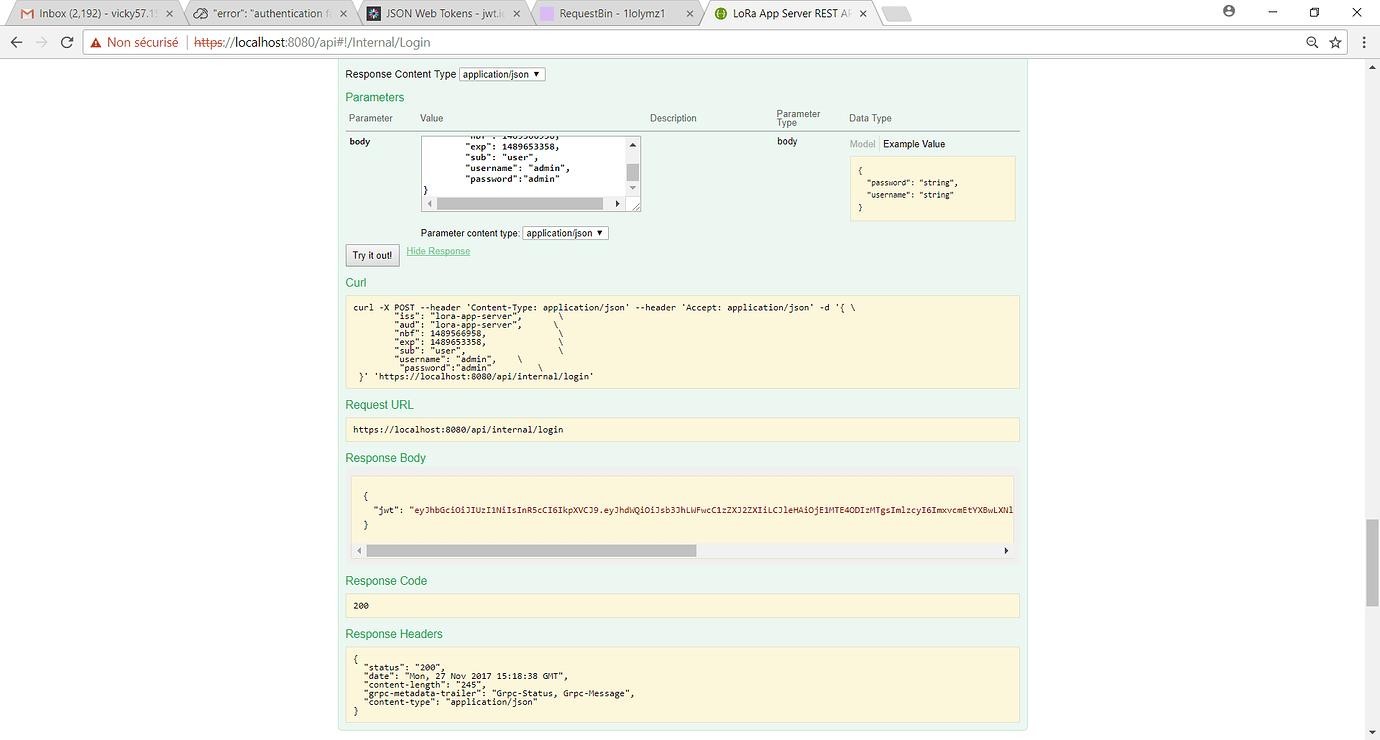Viewport: 1380px width, 740px height.
Task: Open the Parameter content type dropdown
Action: click(565, 233)
